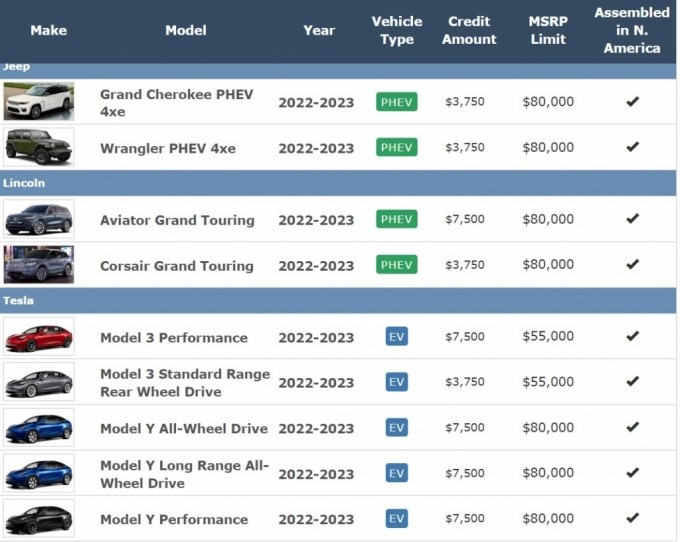Click the $80,000 MSRP limit for Model Y Long Range

tap(548, 473)
